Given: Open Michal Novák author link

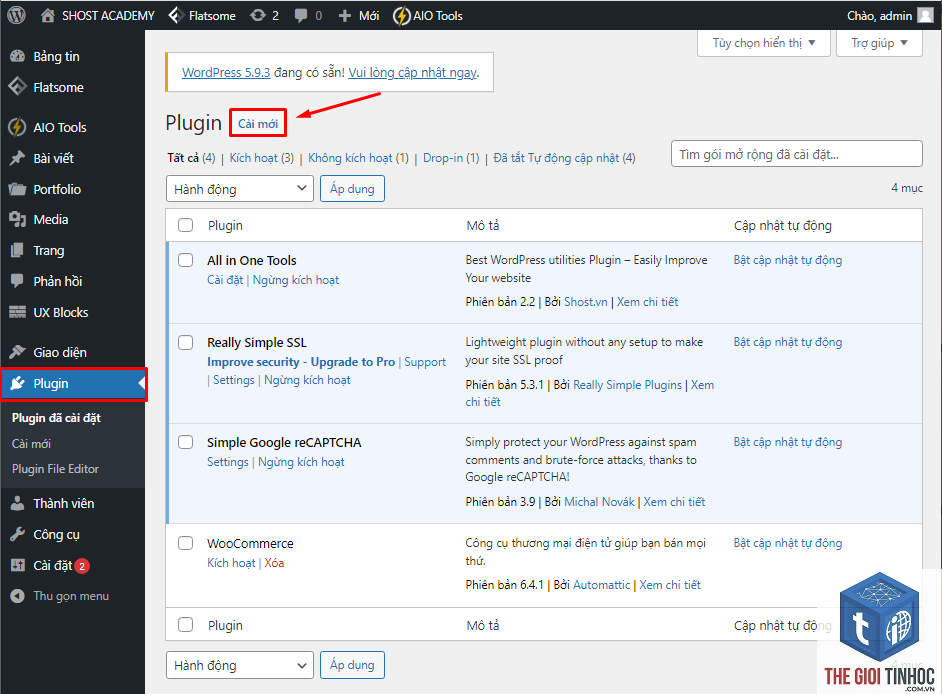Looking at the screenshot, I should (x=600, y=502).
